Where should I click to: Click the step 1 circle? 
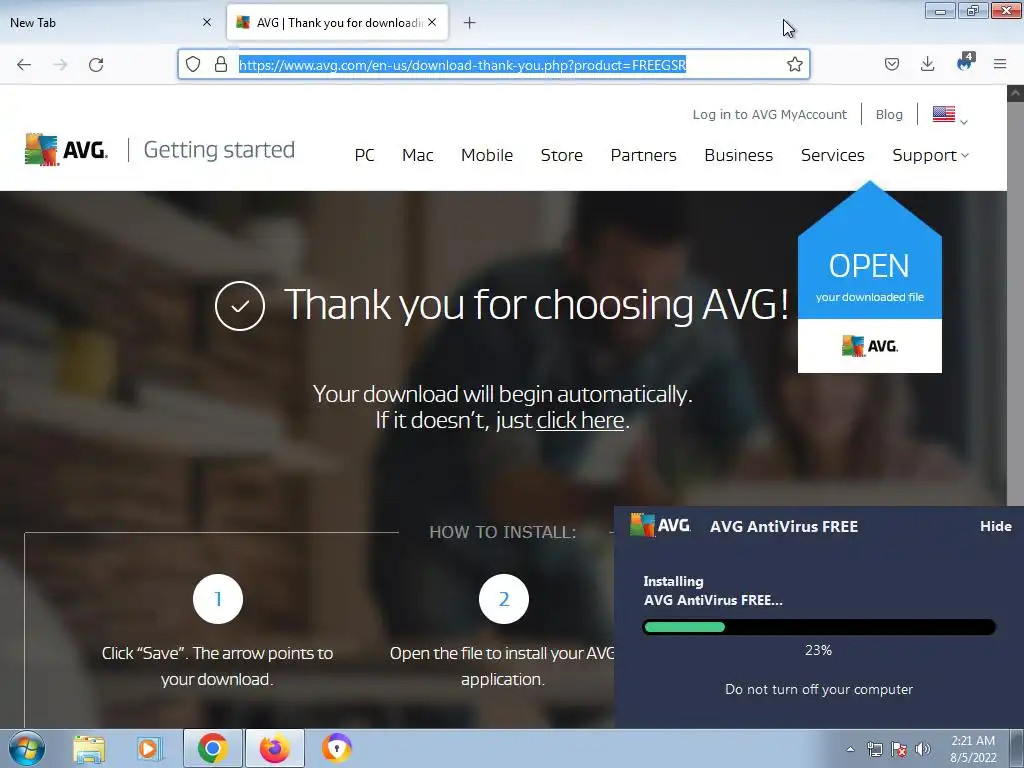point(218,599)
